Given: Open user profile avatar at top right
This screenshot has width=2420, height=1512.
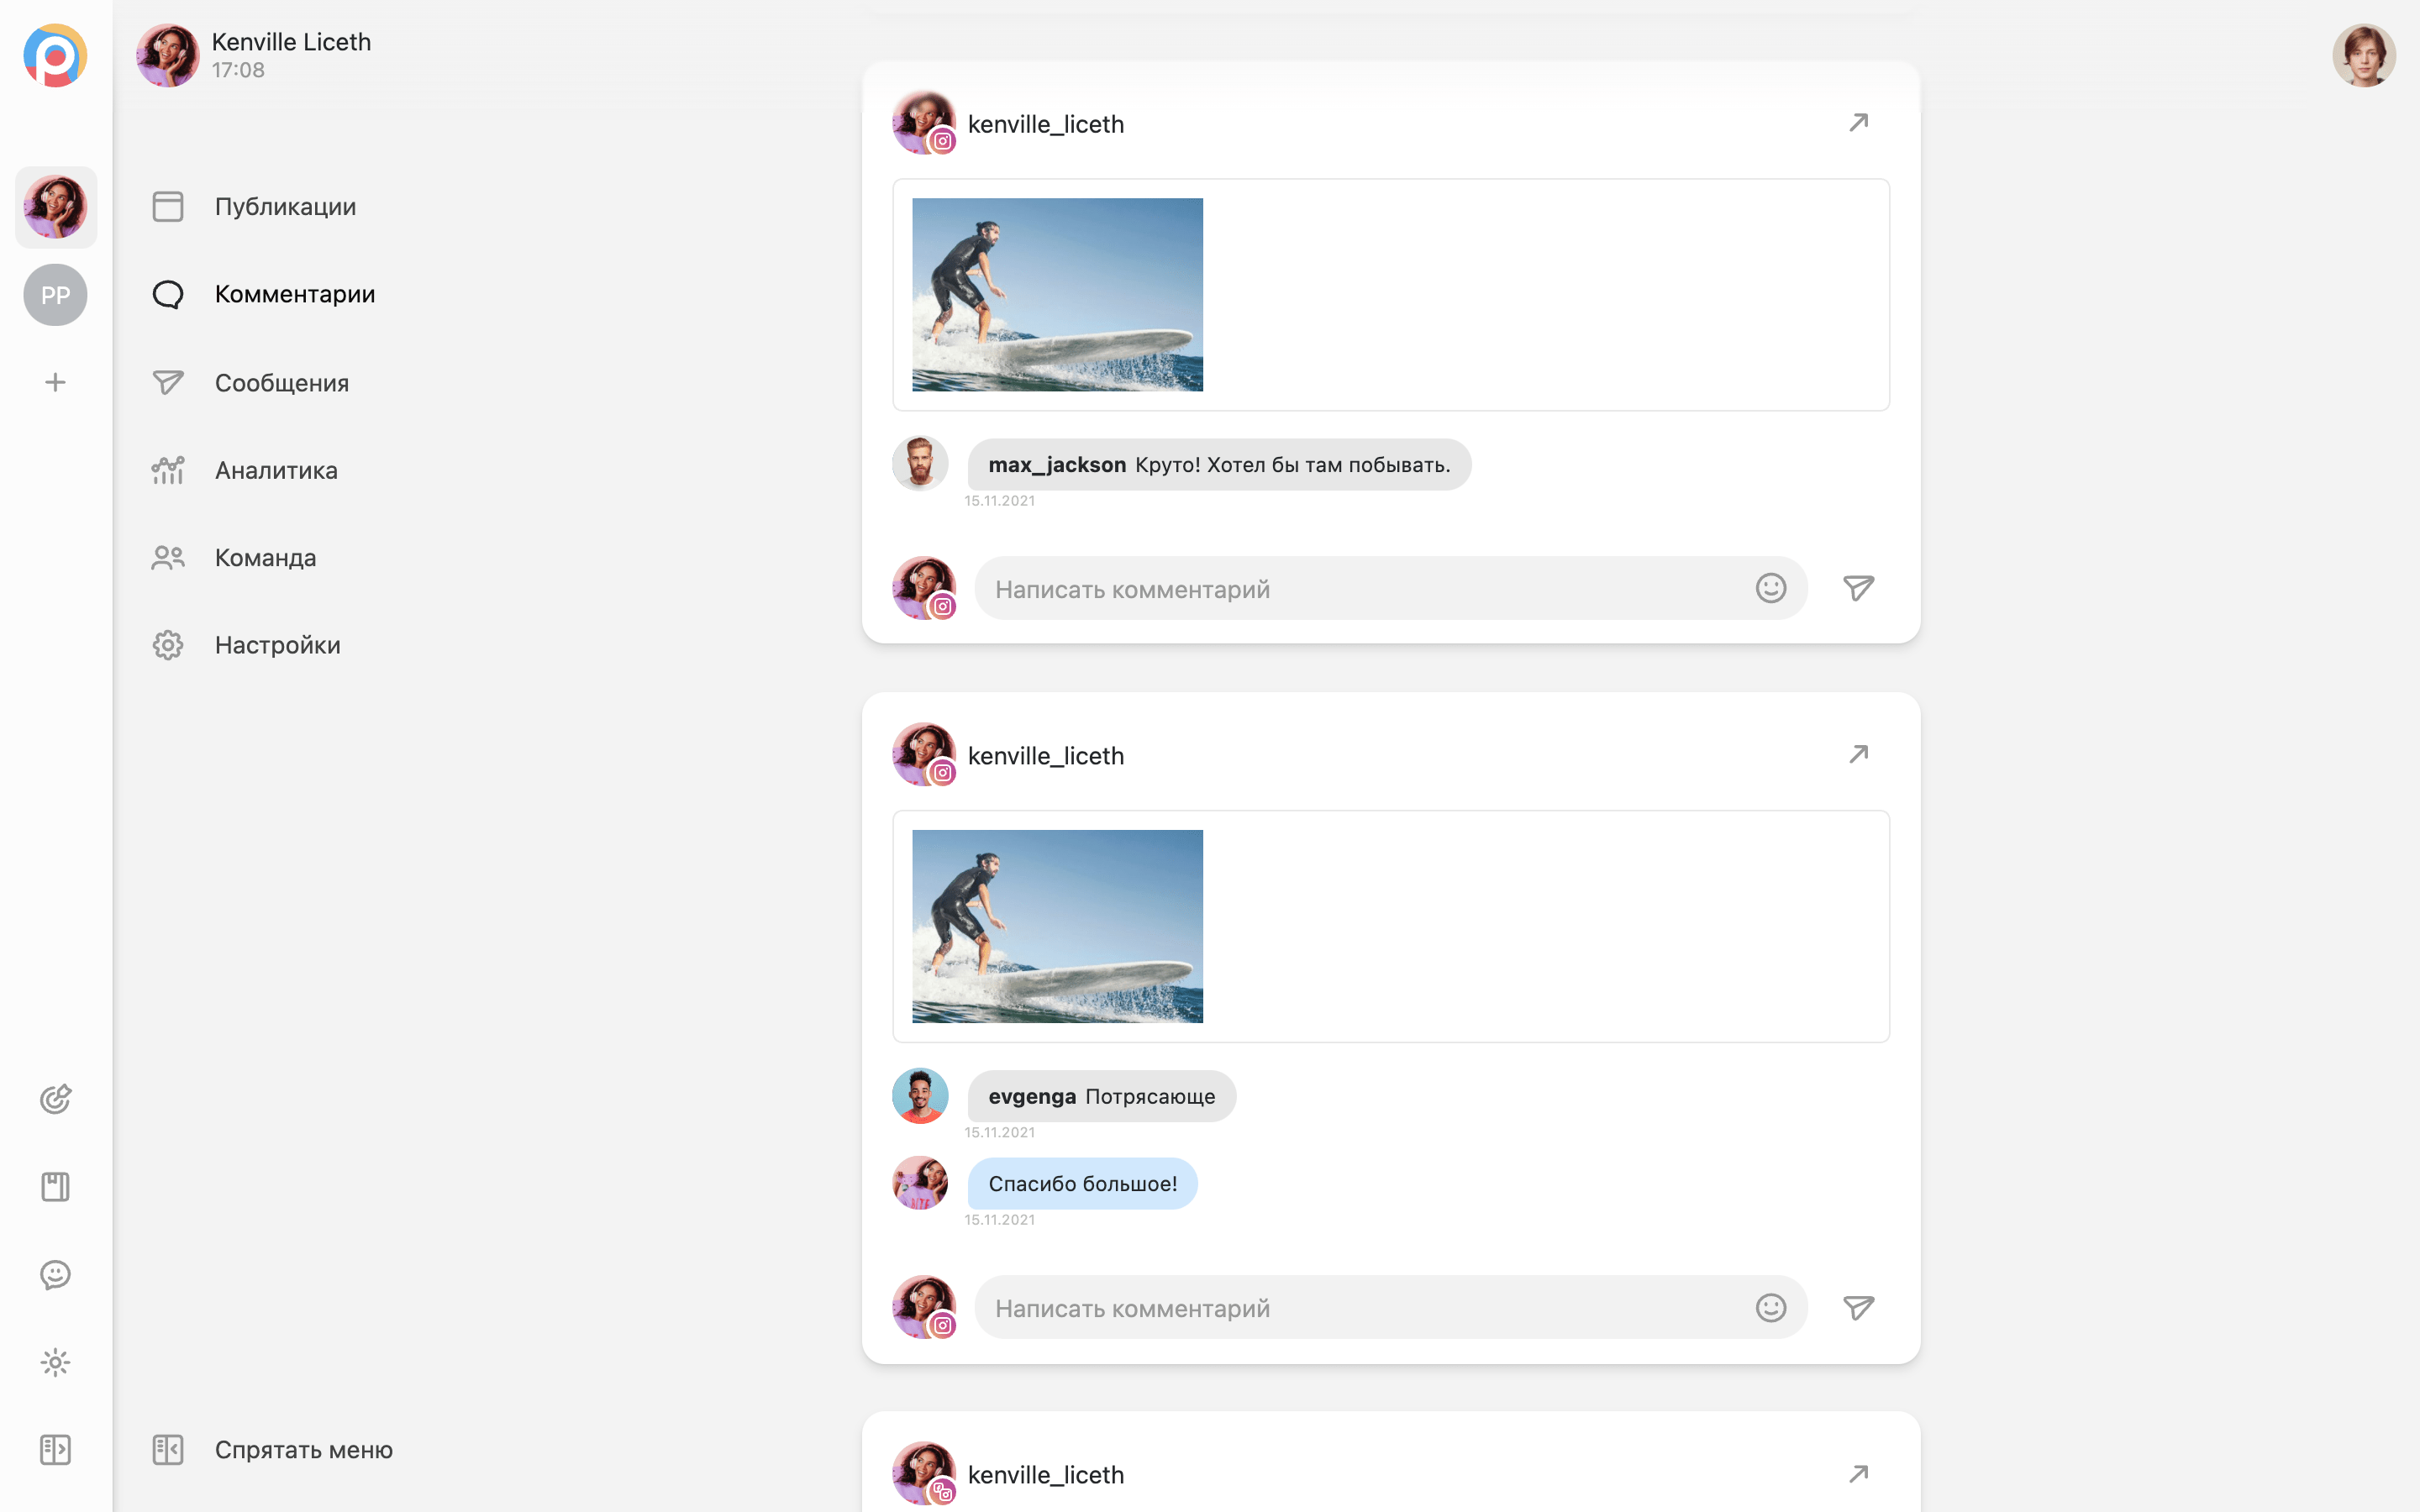Looking at the screenshot, I should click(2364, 56).
